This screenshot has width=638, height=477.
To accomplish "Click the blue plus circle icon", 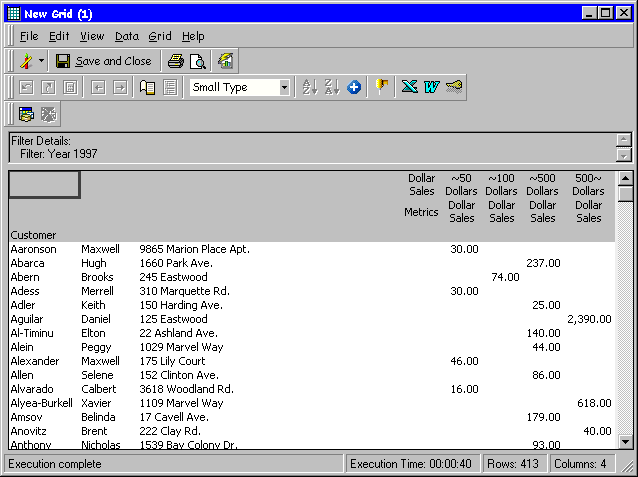I will [x=354, y=87].
